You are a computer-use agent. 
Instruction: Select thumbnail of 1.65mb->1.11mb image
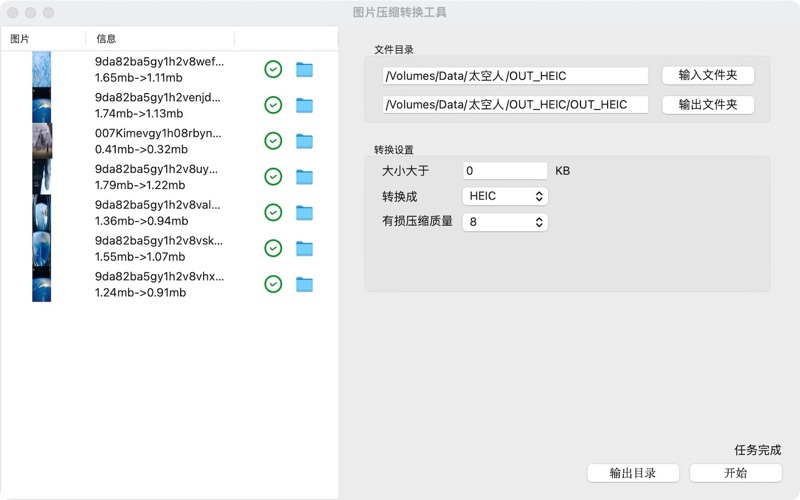[x=41, y=69]
